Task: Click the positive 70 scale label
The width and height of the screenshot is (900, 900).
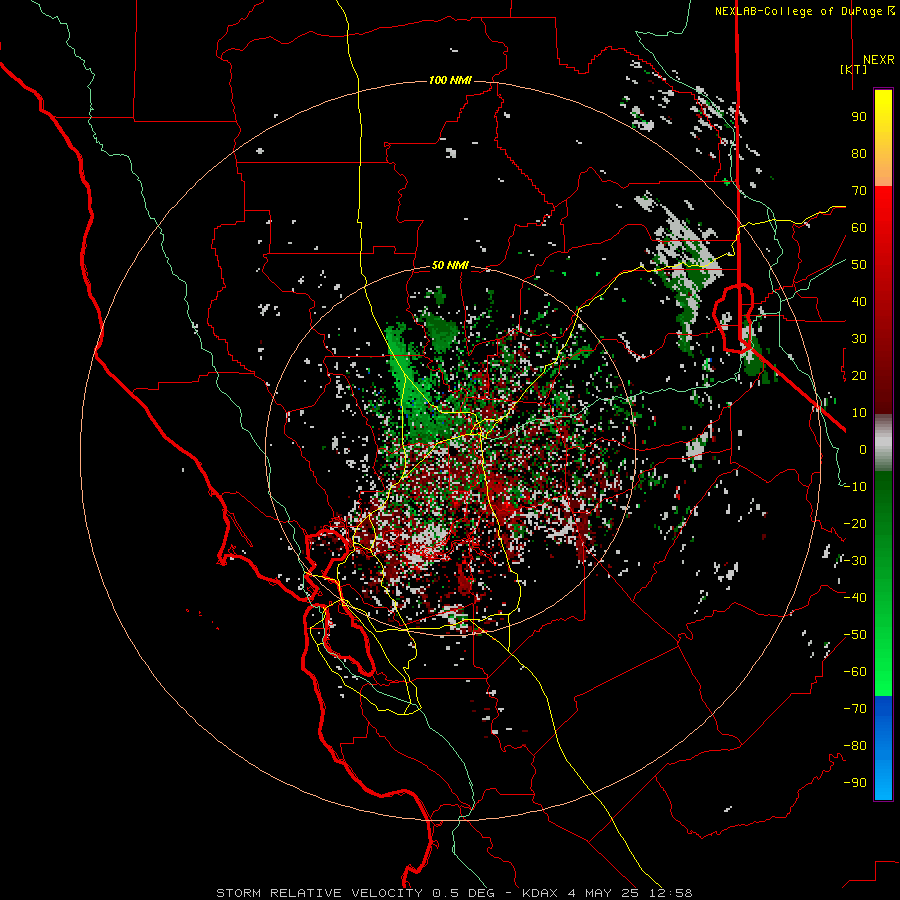Action: click(x=859, y=191)
